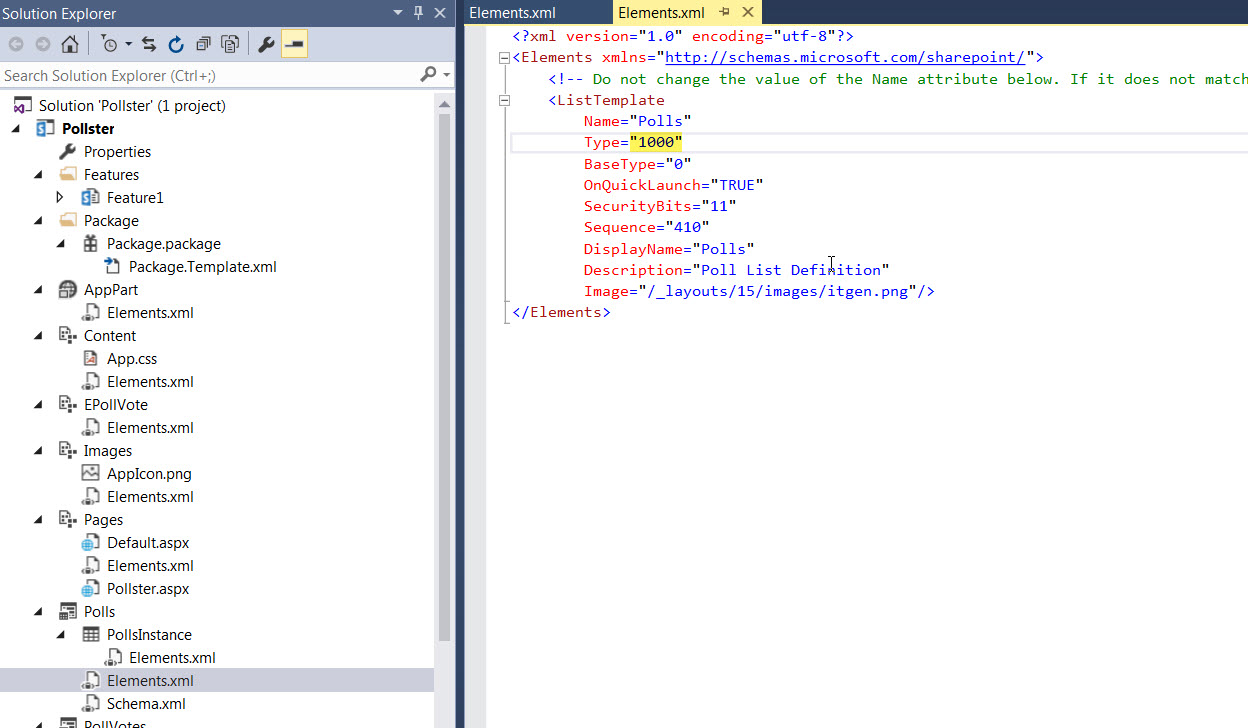This screenshot has width=1248, height=728.
Task: Collapse the ListTemplate XML node
Action: (505, 100)
